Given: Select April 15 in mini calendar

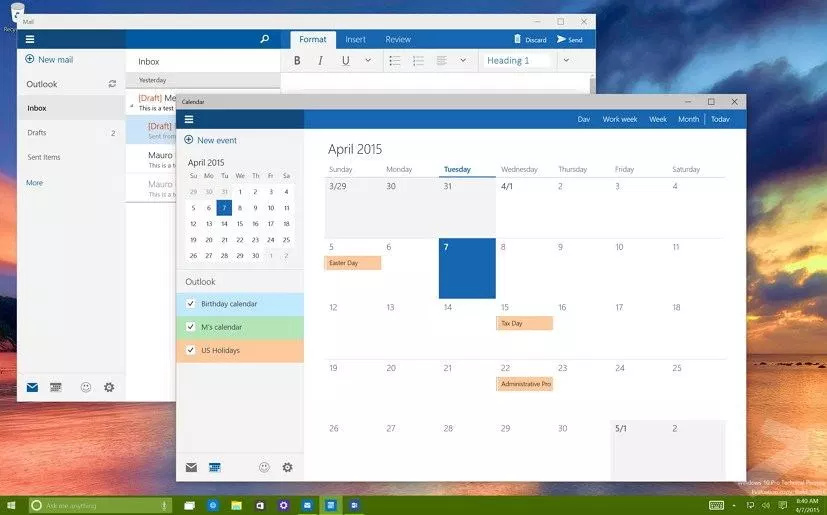Looking at the screenshot, I should tap(240, 224).
